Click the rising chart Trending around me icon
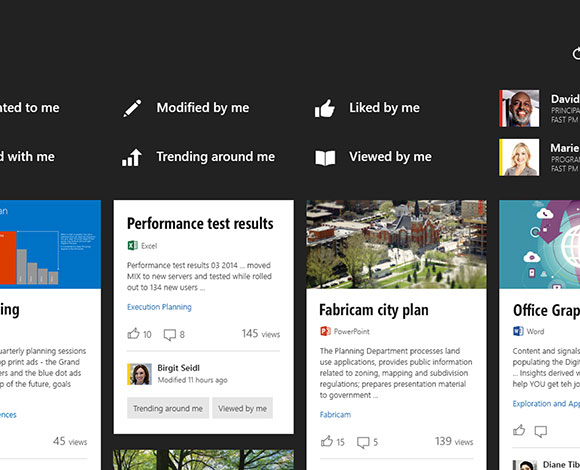The image size is (580, 470). [x=132, y=157]
